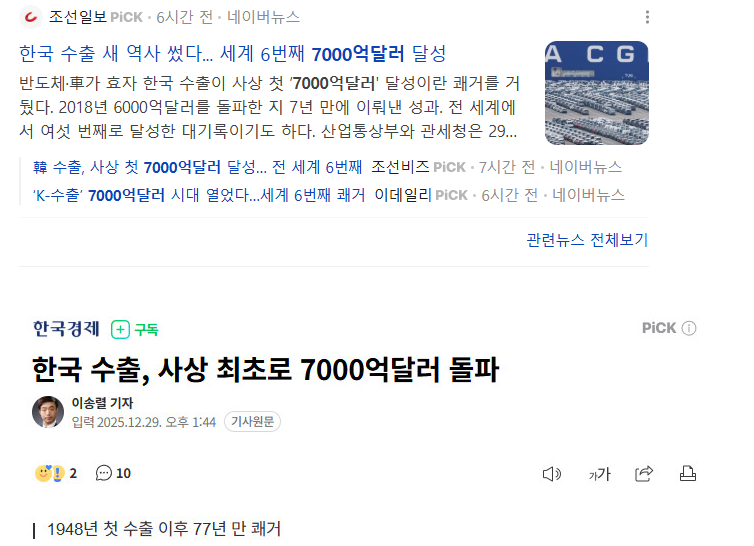Click the 기사원문 button
The width and height of the screenshot is (754, 546).
252,421
